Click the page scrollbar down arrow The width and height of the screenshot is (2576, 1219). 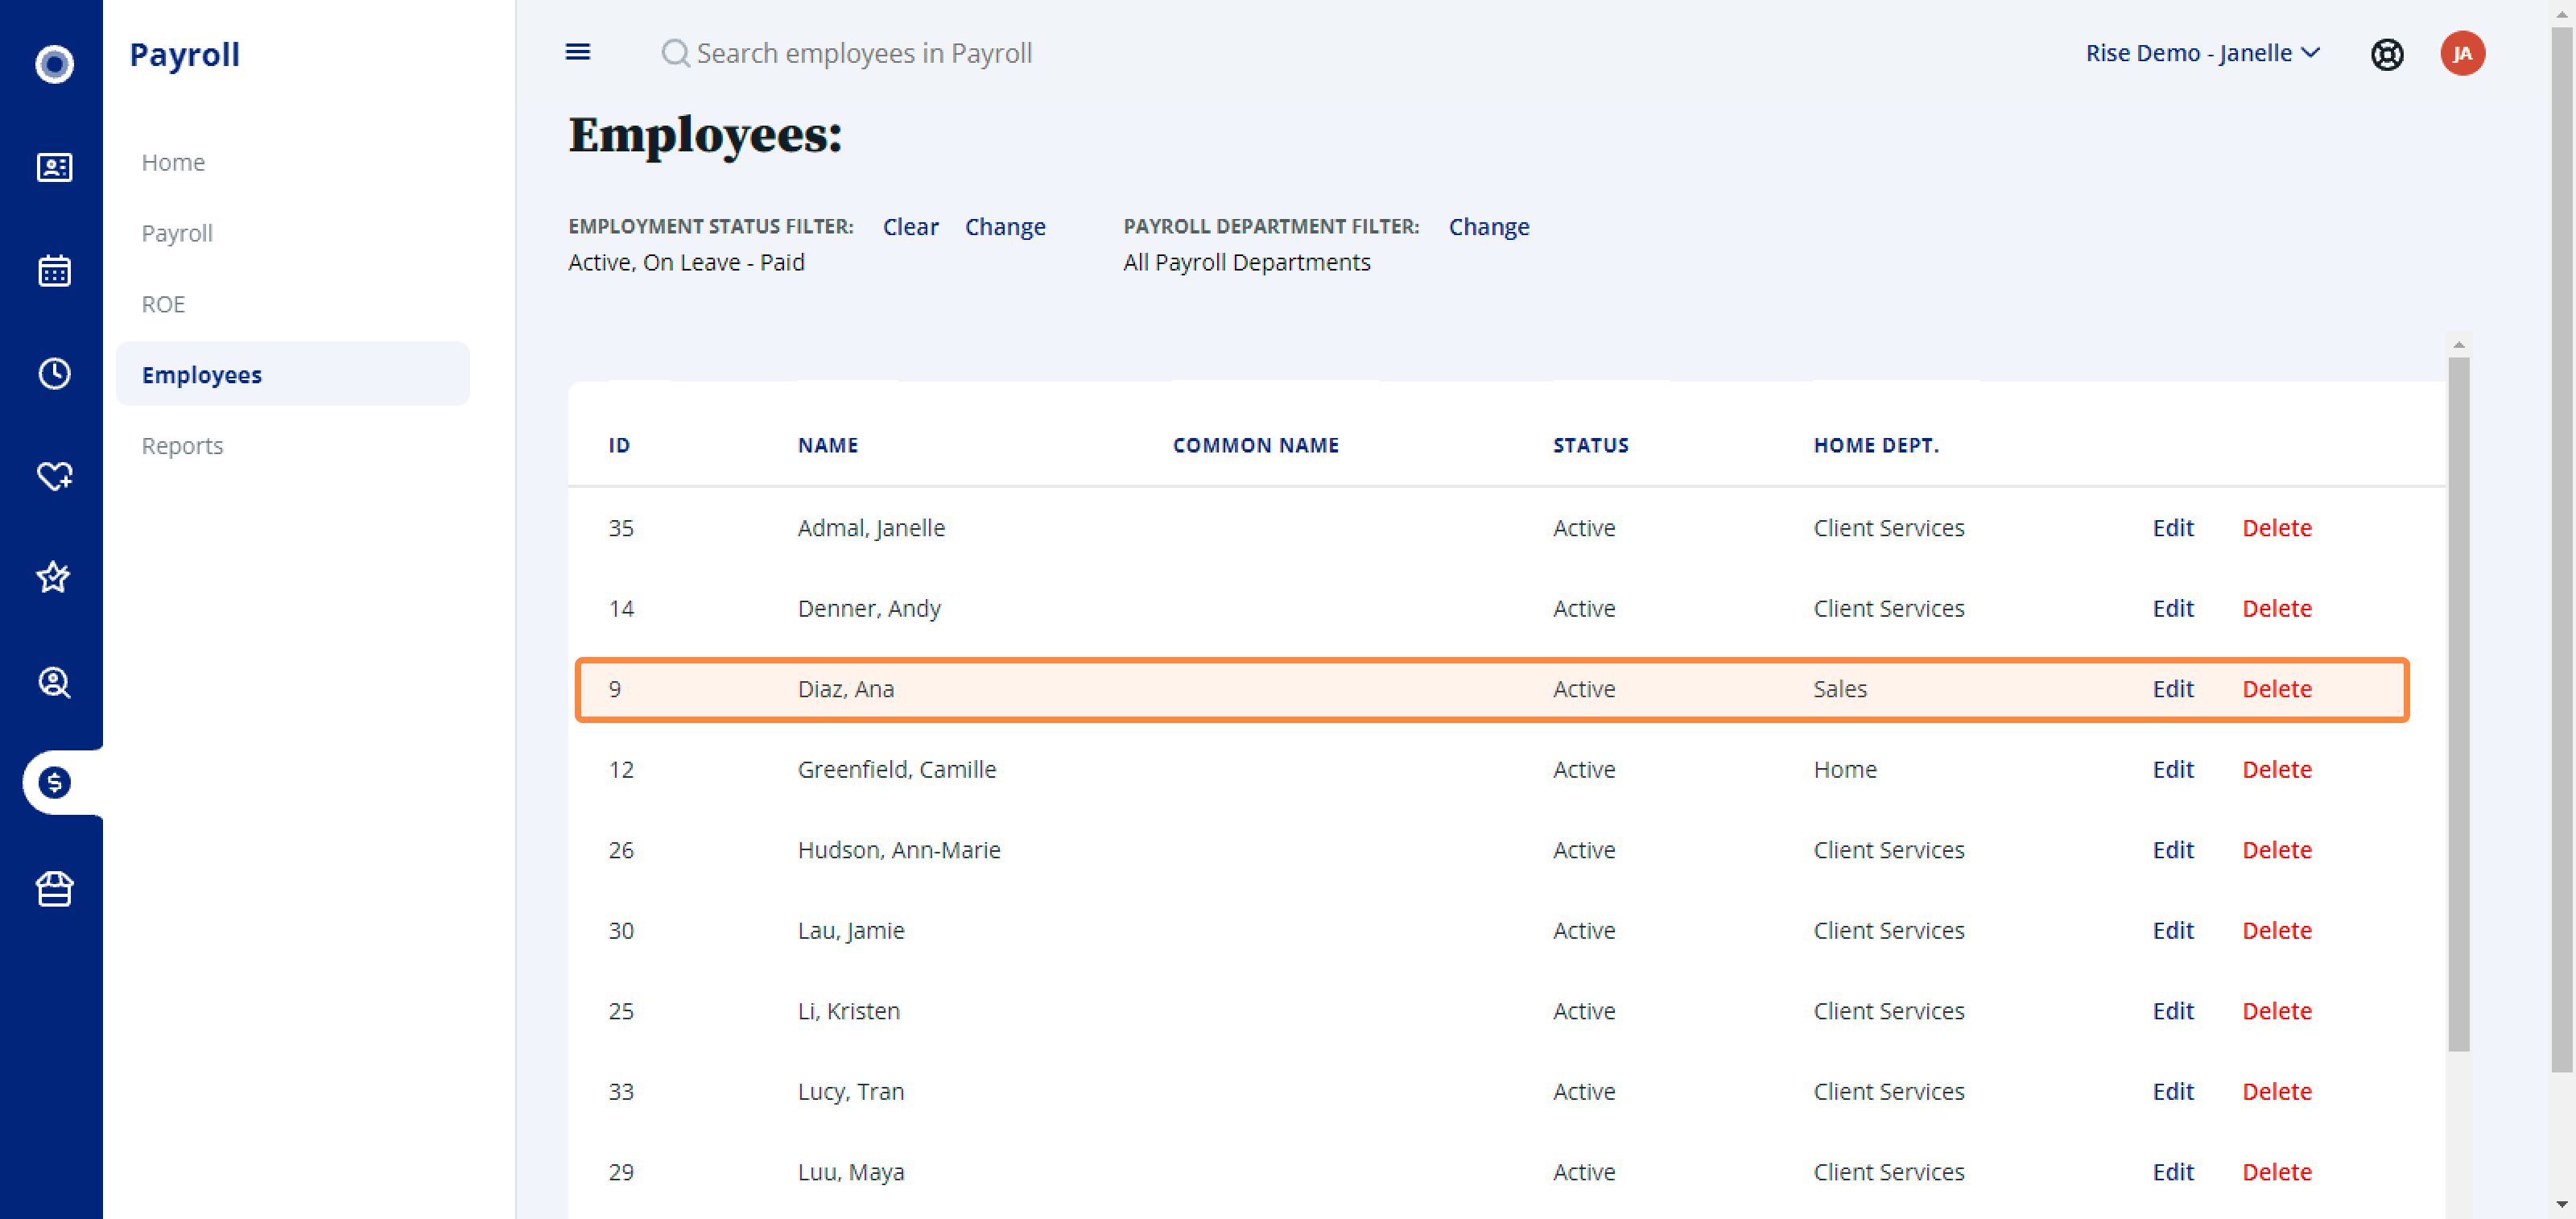click(2562, 1205)
